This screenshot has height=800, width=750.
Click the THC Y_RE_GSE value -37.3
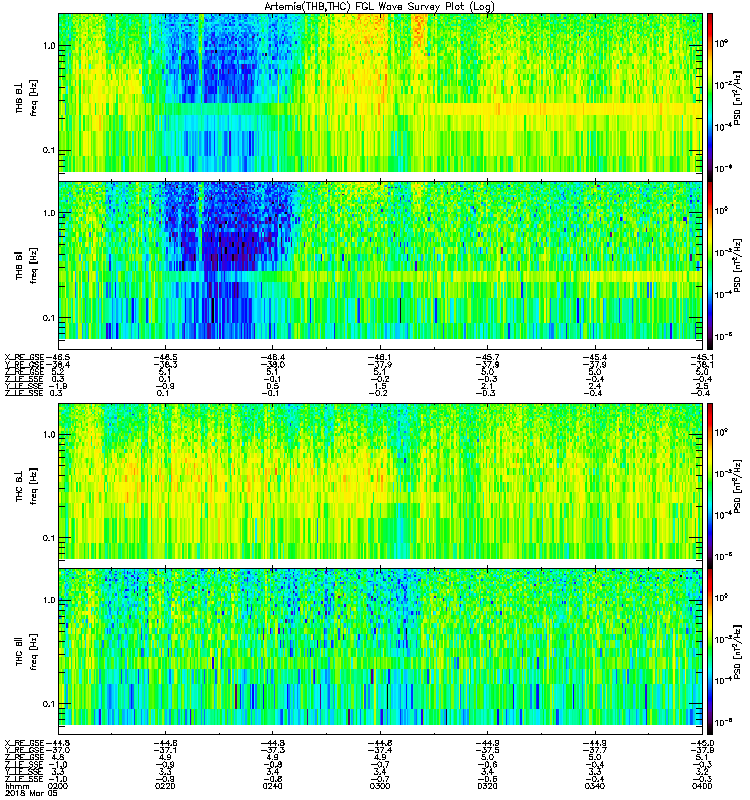(272, 750)
